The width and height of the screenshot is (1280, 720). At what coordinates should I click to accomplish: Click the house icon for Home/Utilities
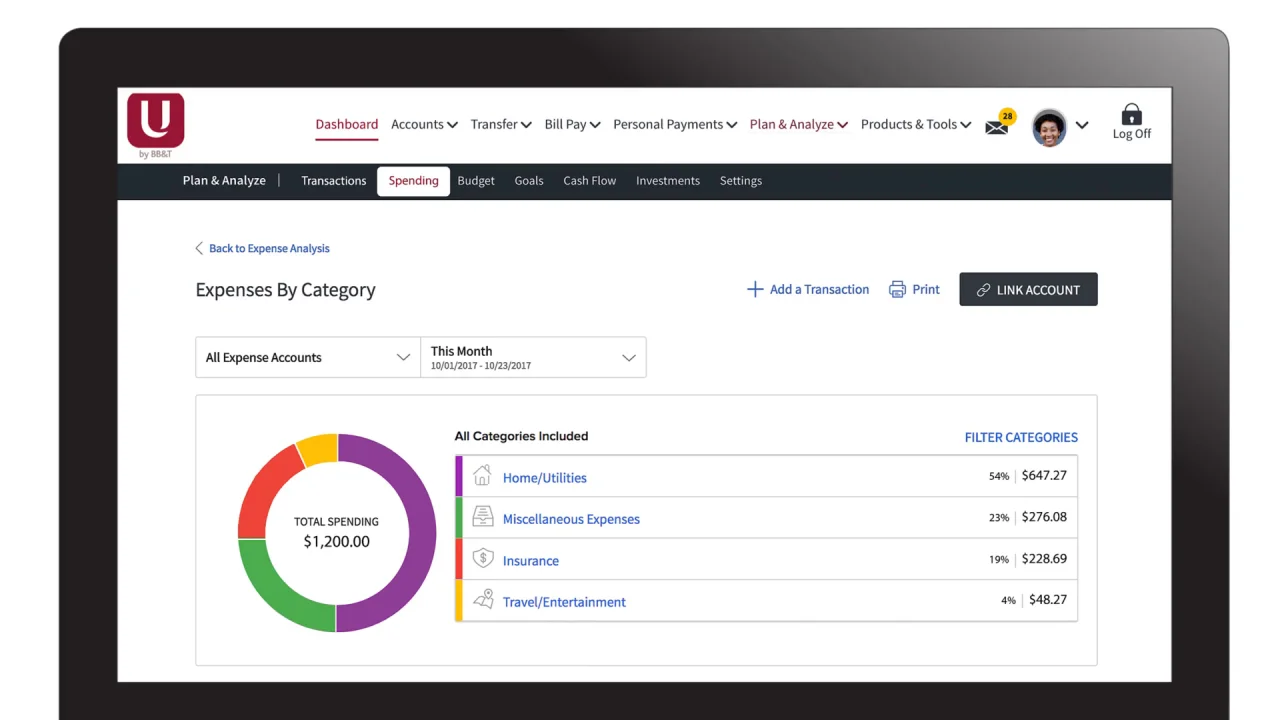(483, 475)
